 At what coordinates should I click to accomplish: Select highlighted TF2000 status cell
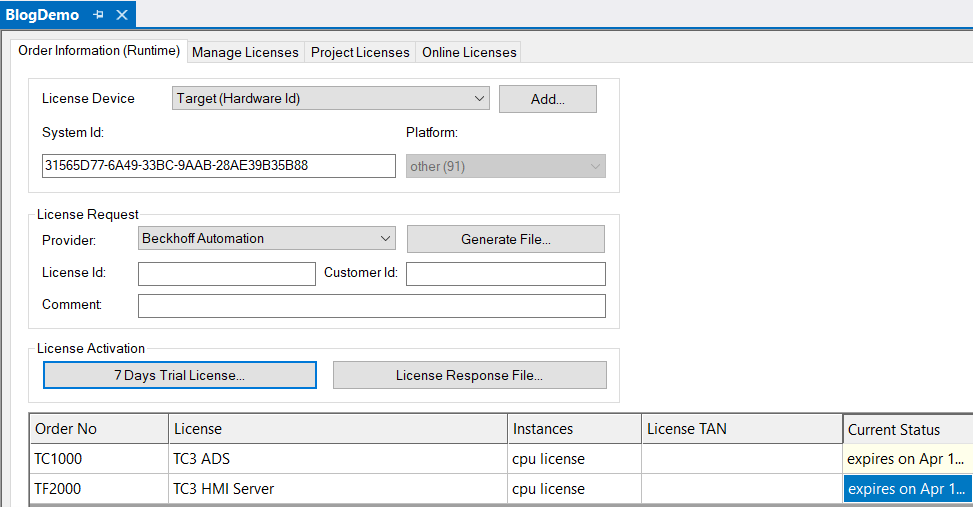pos(908,489)
